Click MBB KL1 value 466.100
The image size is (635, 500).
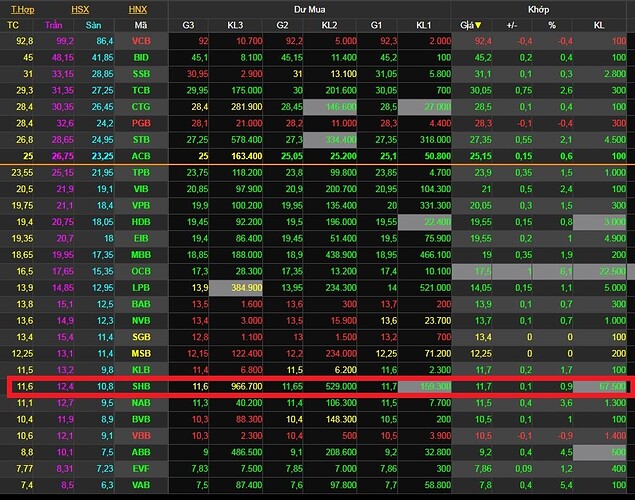click(435, 255)
